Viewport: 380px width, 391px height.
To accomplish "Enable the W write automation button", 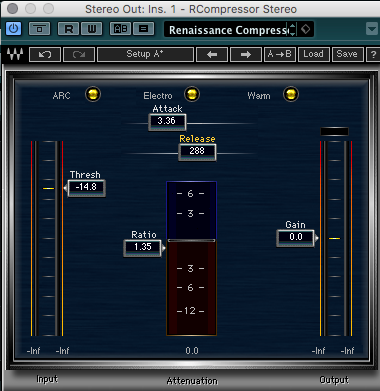I will click(x=92, y=29).
